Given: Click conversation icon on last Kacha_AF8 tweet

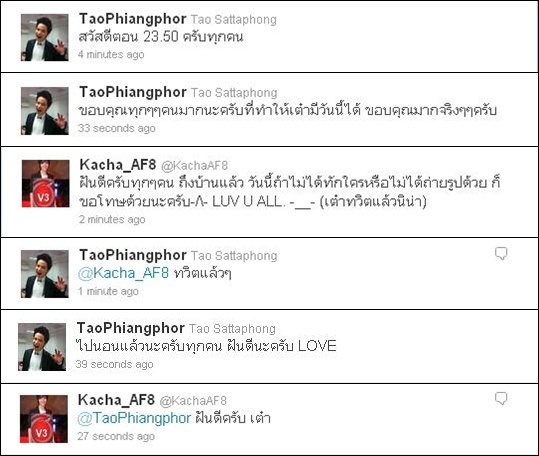Looking at the screenshot, I should click(x=501, y=399).
